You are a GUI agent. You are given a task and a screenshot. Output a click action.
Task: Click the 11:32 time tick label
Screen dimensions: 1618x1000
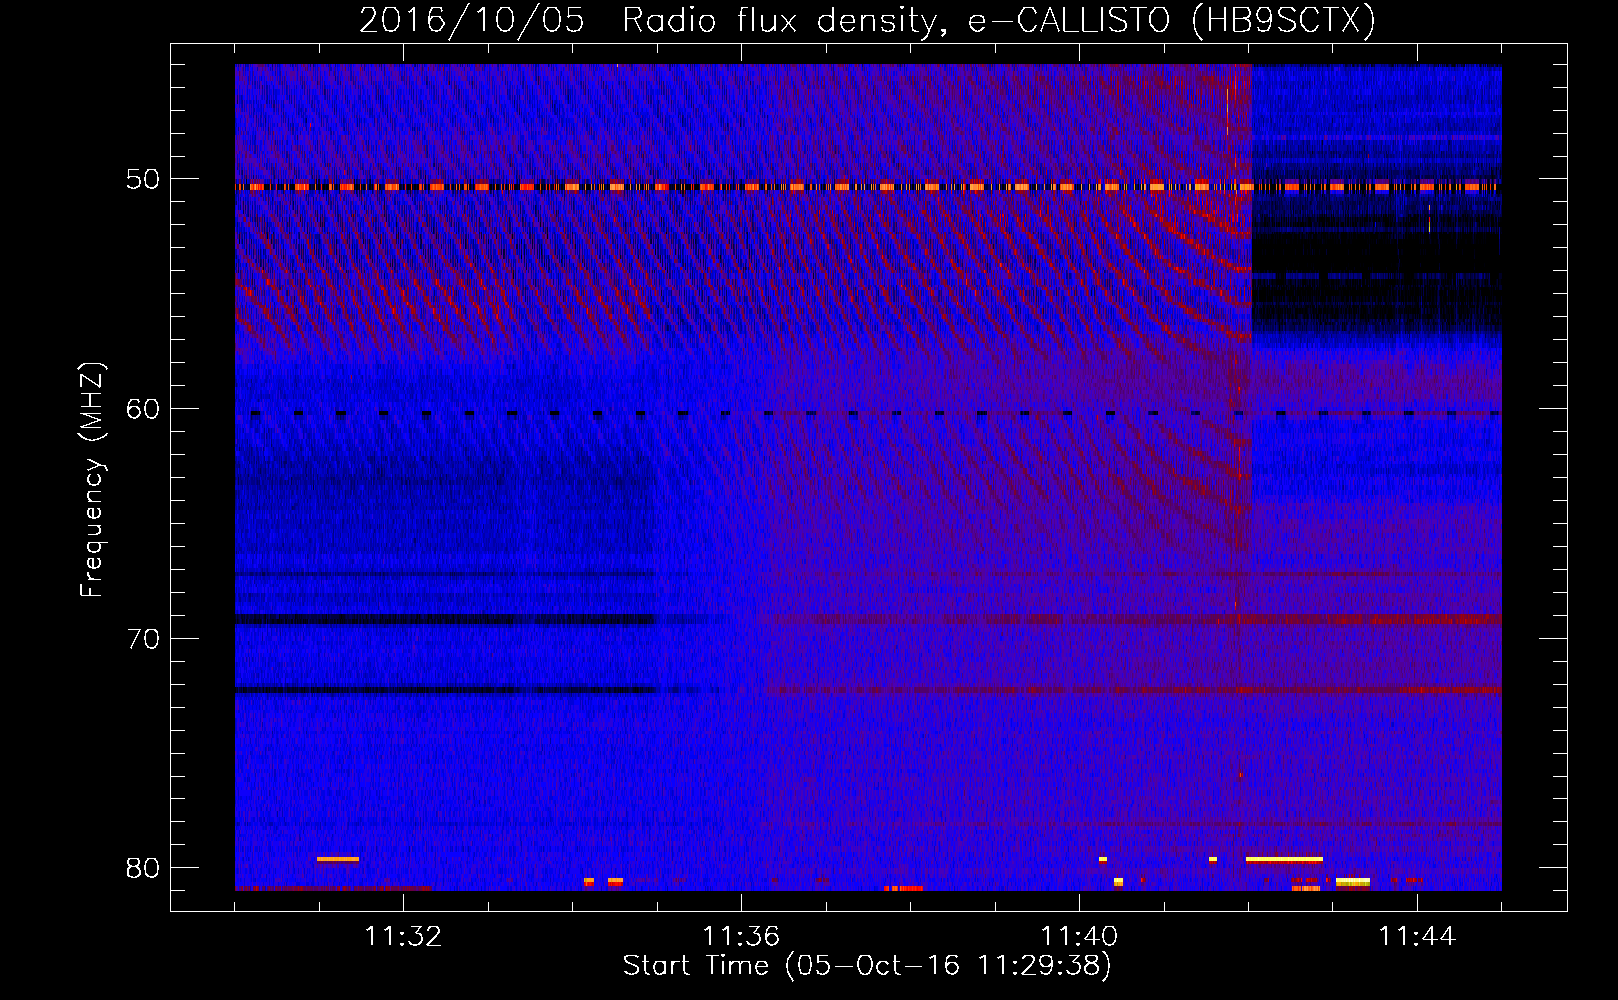click(x=403, y=936)
